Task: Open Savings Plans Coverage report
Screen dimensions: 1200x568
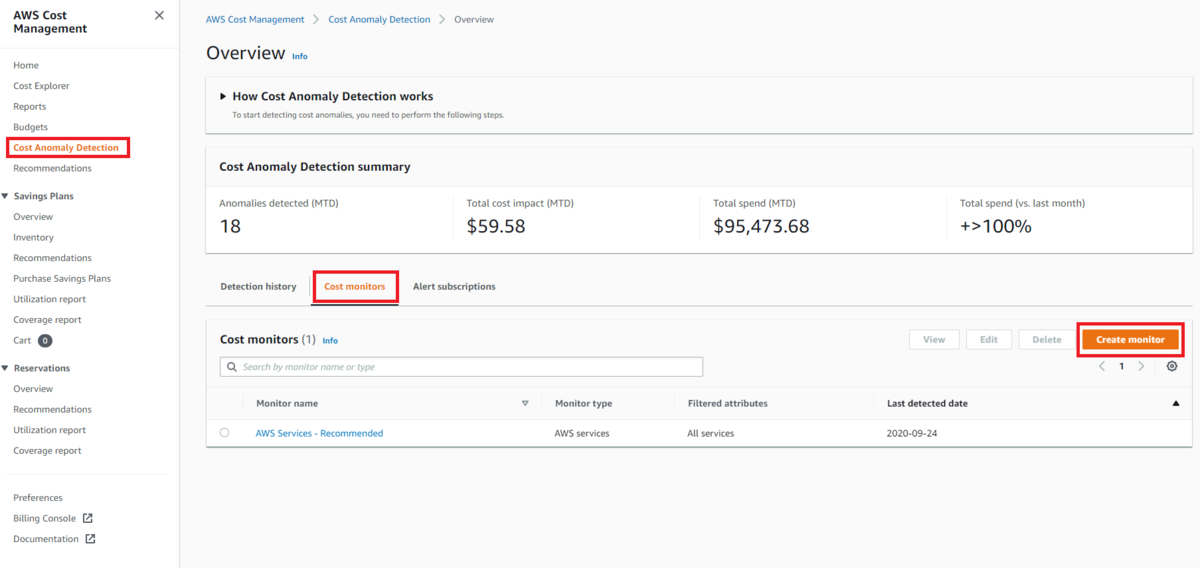Action: click(47, 320)
